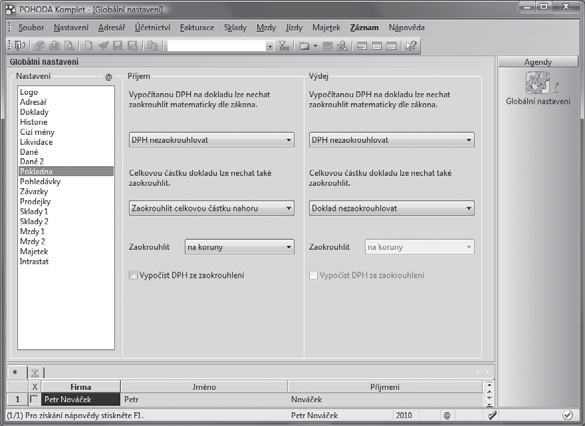The image size is (585, 426).
Task: Select Daně 2 in Nastavení list
Action: click(32, 162)
